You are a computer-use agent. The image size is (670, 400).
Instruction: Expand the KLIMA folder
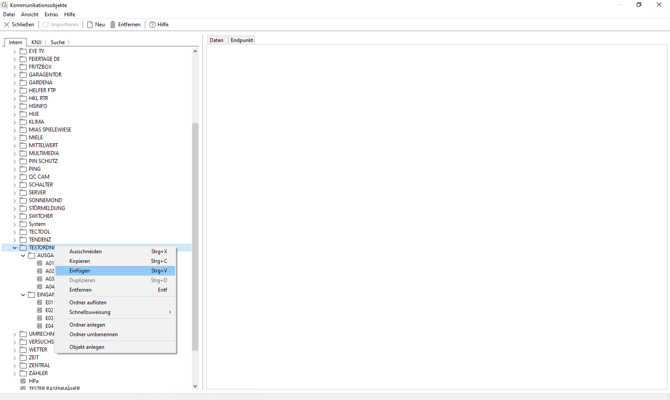[15, 122]
